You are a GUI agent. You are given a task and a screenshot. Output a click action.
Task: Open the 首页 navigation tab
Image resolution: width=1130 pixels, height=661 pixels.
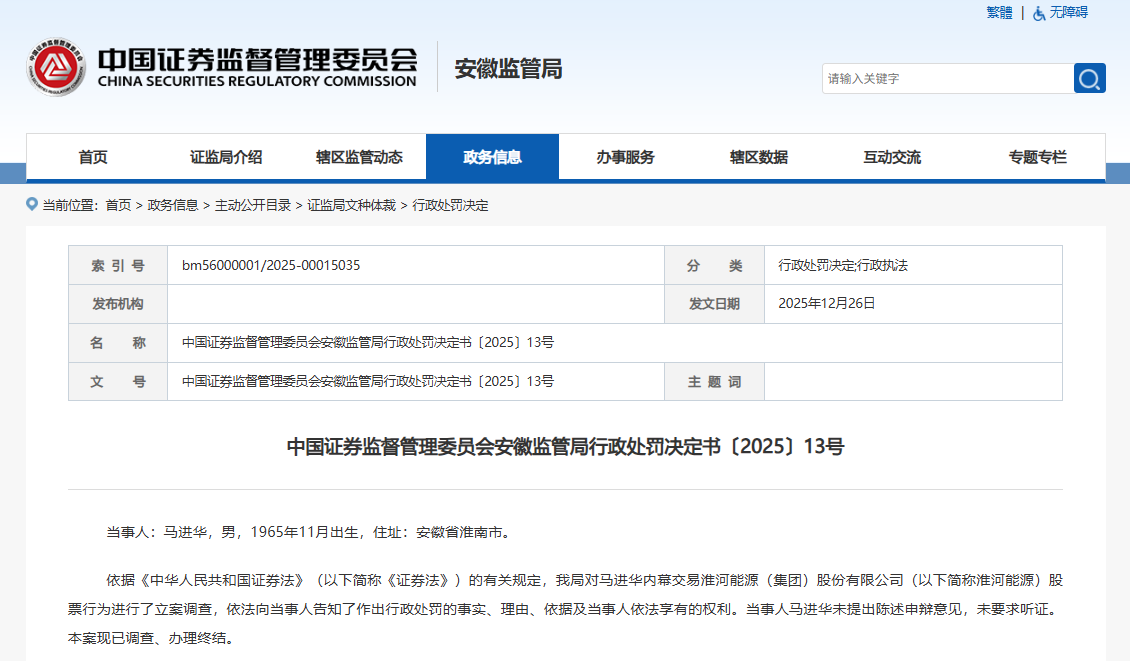(94, 156)
